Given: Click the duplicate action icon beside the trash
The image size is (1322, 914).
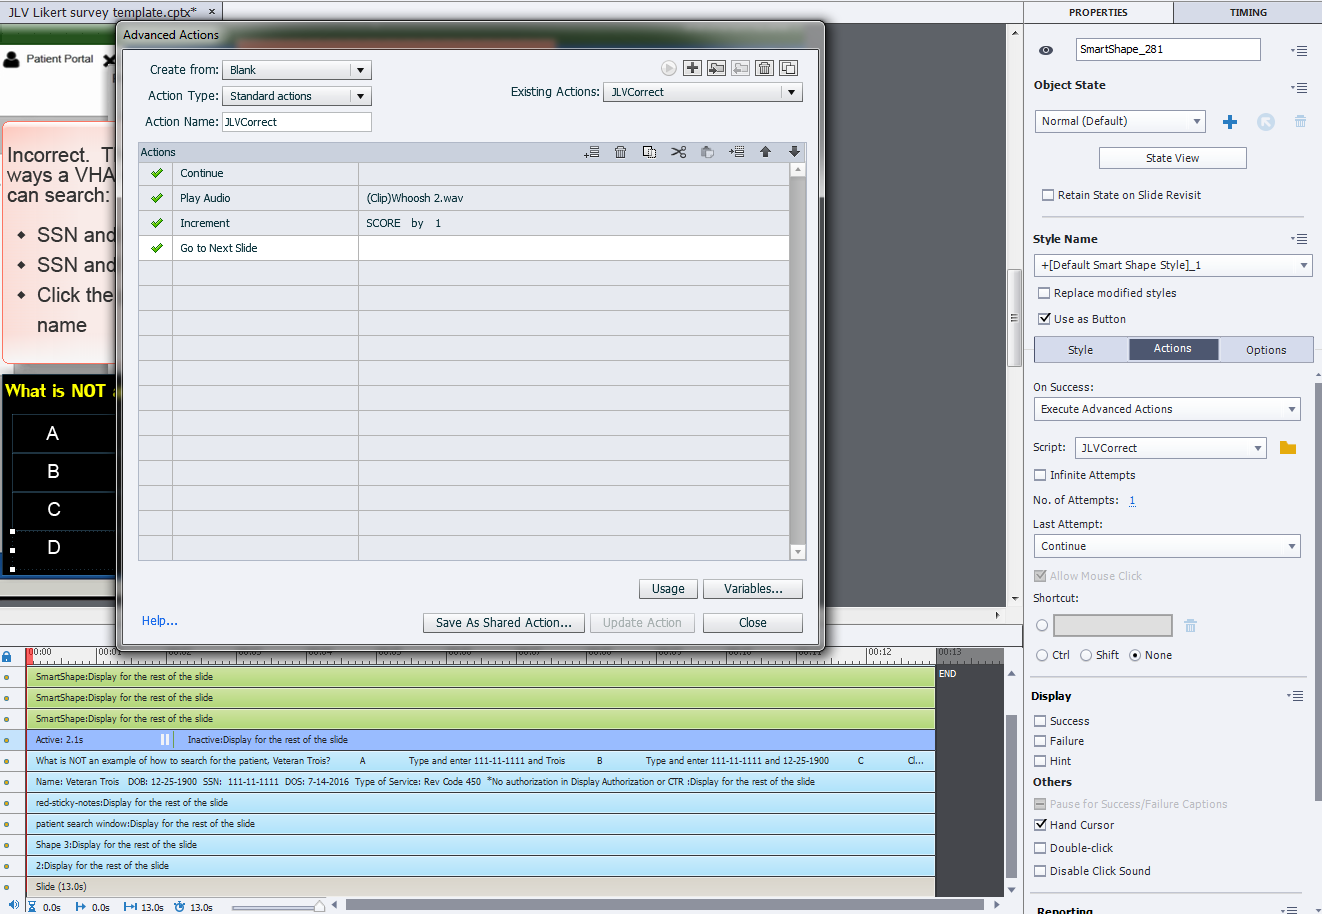Looking at the screenshot, I should pos(788,68).
